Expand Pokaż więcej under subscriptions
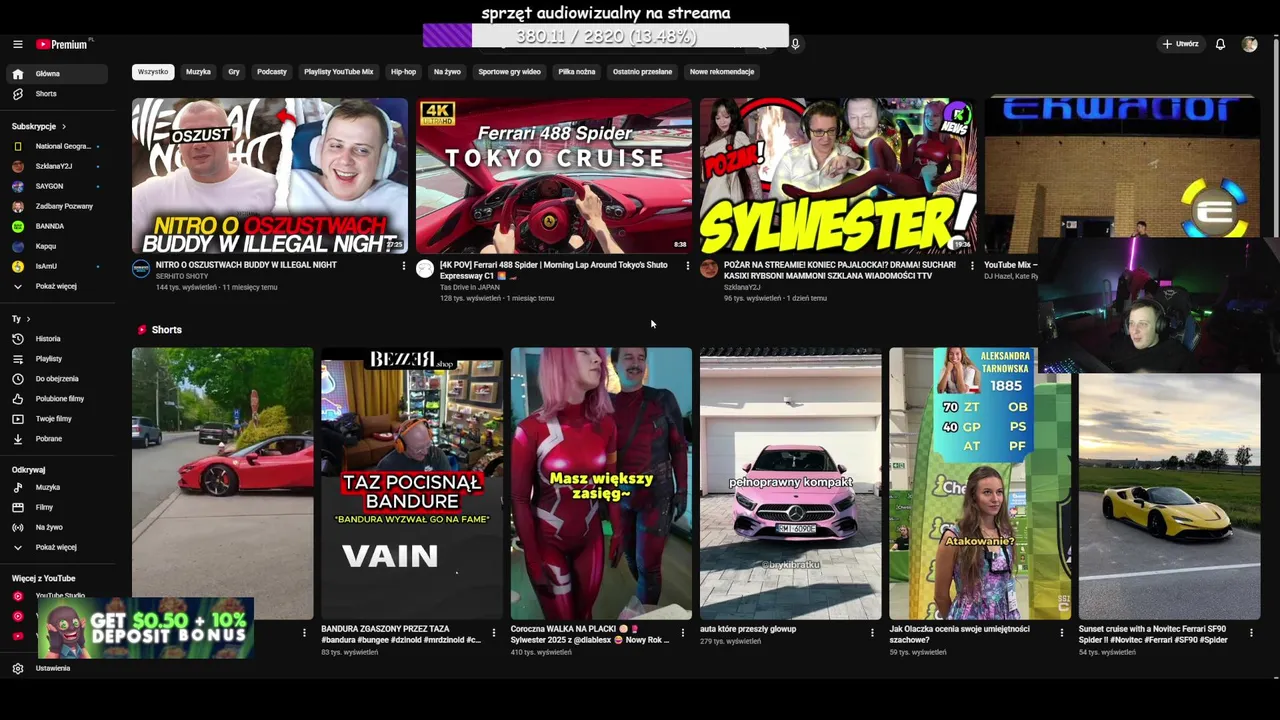Image resolution: width=1280 pixels, height=720 pixels. 58,286
